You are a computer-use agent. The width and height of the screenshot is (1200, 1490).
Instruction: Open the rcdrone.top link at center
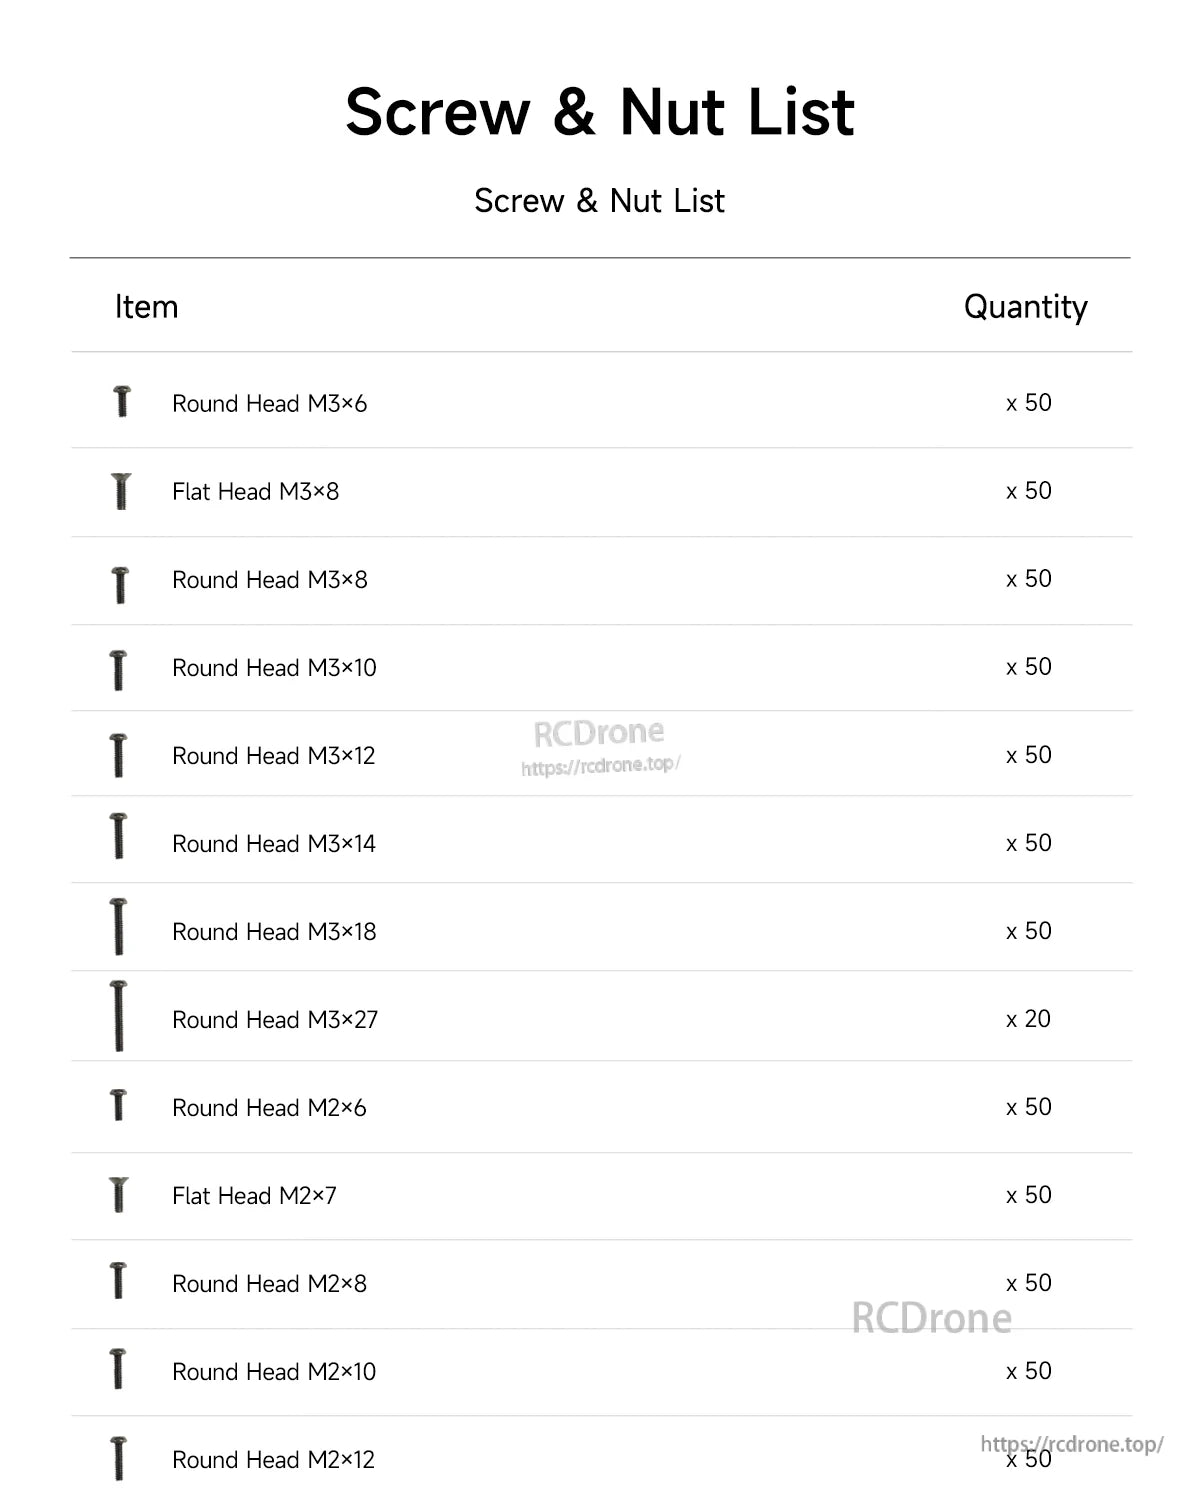pos(600,766)
